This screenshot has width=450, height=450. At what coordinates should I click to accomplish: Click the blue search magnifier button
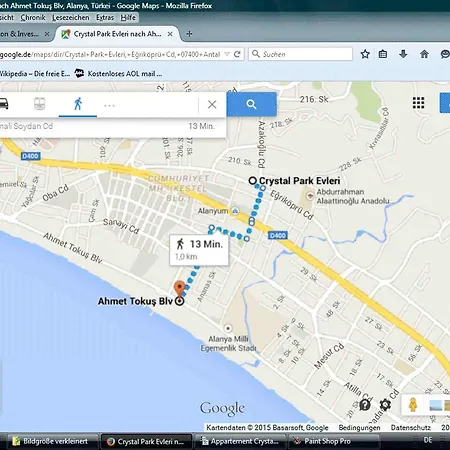coord(252,104)
